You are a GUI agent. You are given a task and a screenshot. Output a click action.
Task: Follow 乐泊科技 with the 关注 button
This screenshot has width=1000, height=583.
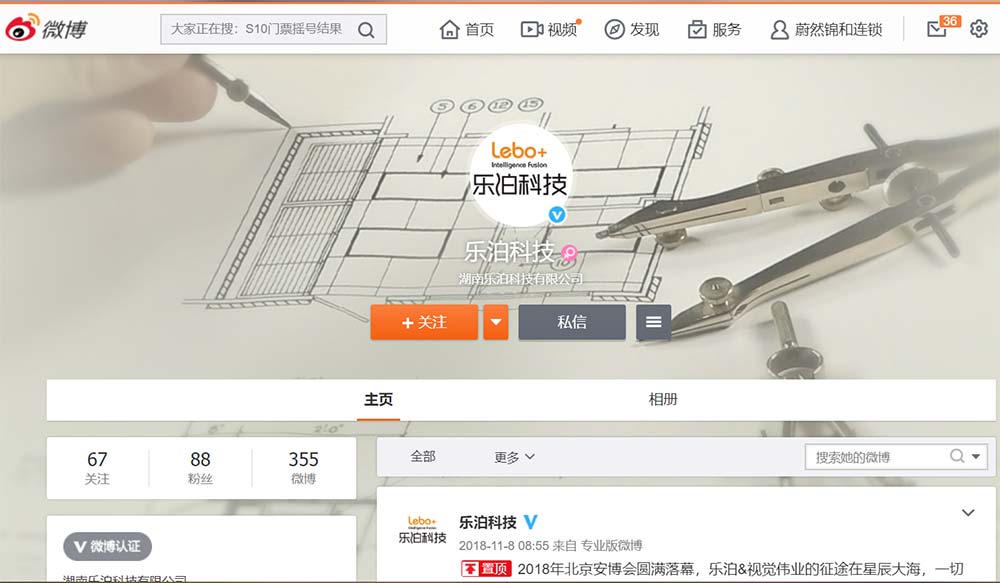click(424, 322)
